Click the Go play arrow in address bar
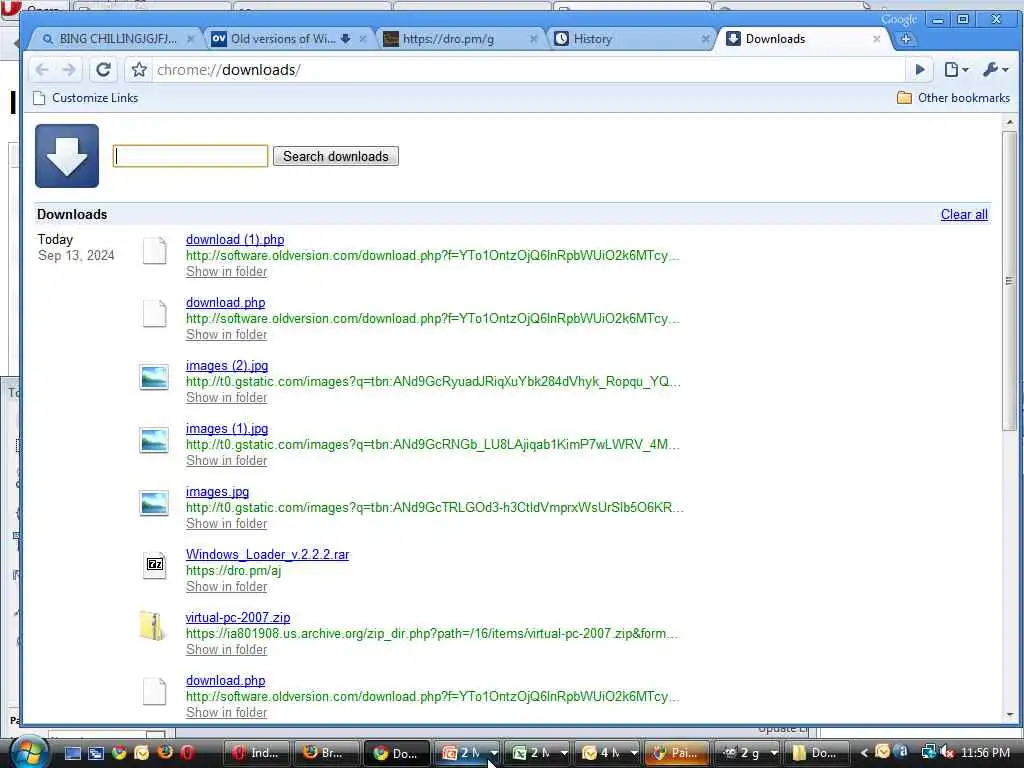The width and height of the screenshot is (1024, 768). [x=920, y=69]
